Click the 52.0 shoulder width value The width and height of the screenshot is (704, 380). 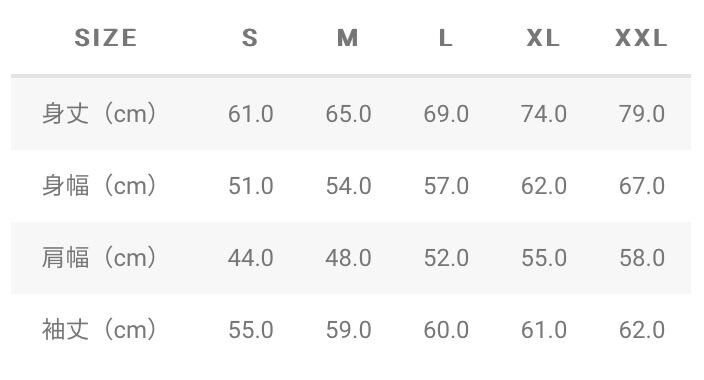tap(446, 258)
